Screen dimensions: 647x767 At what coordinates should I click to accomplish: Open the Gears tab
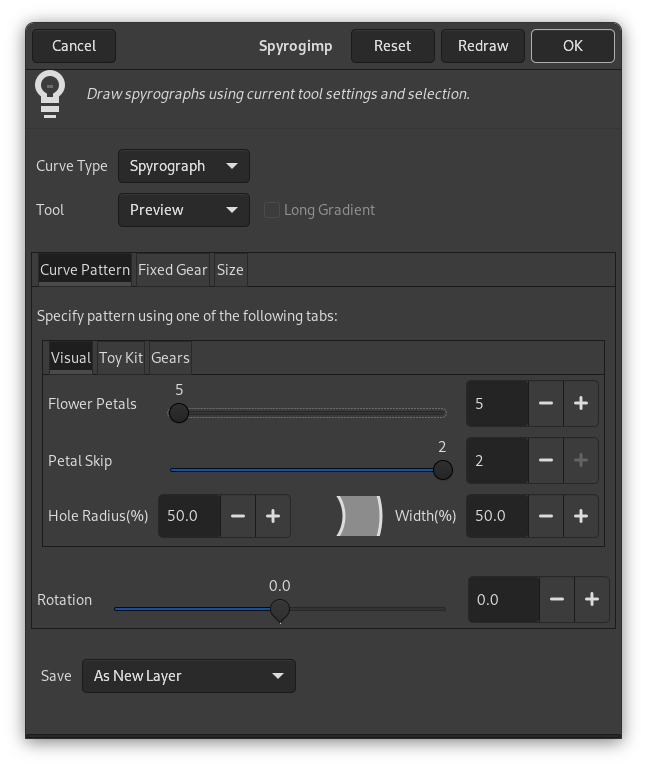[x=170, y=358]
